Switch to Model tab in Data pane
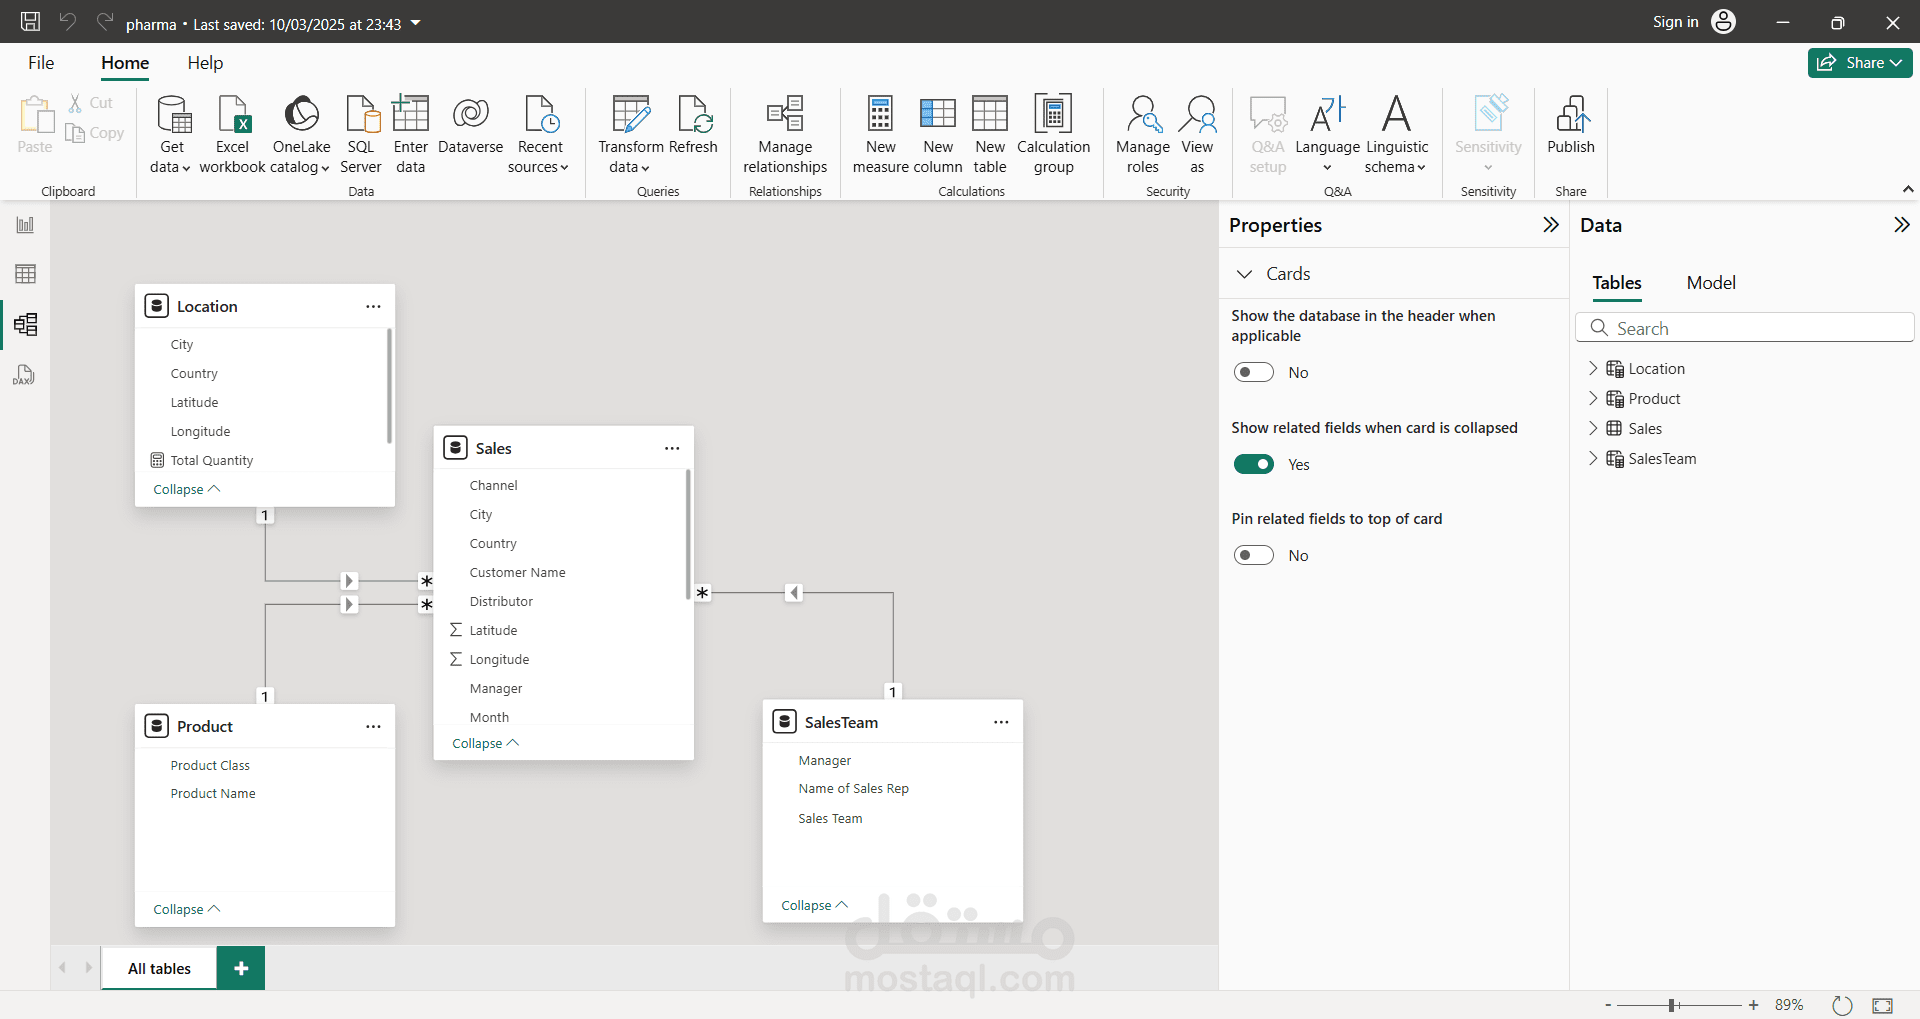1920x1019 pixels. pos(1711,283)
